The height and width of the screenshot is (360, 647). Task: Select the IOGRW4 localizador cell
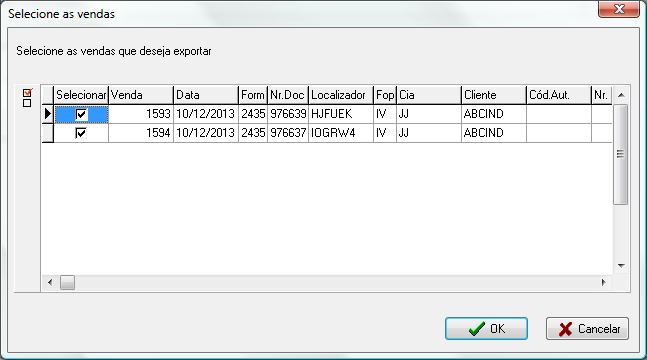click(341, 133)
